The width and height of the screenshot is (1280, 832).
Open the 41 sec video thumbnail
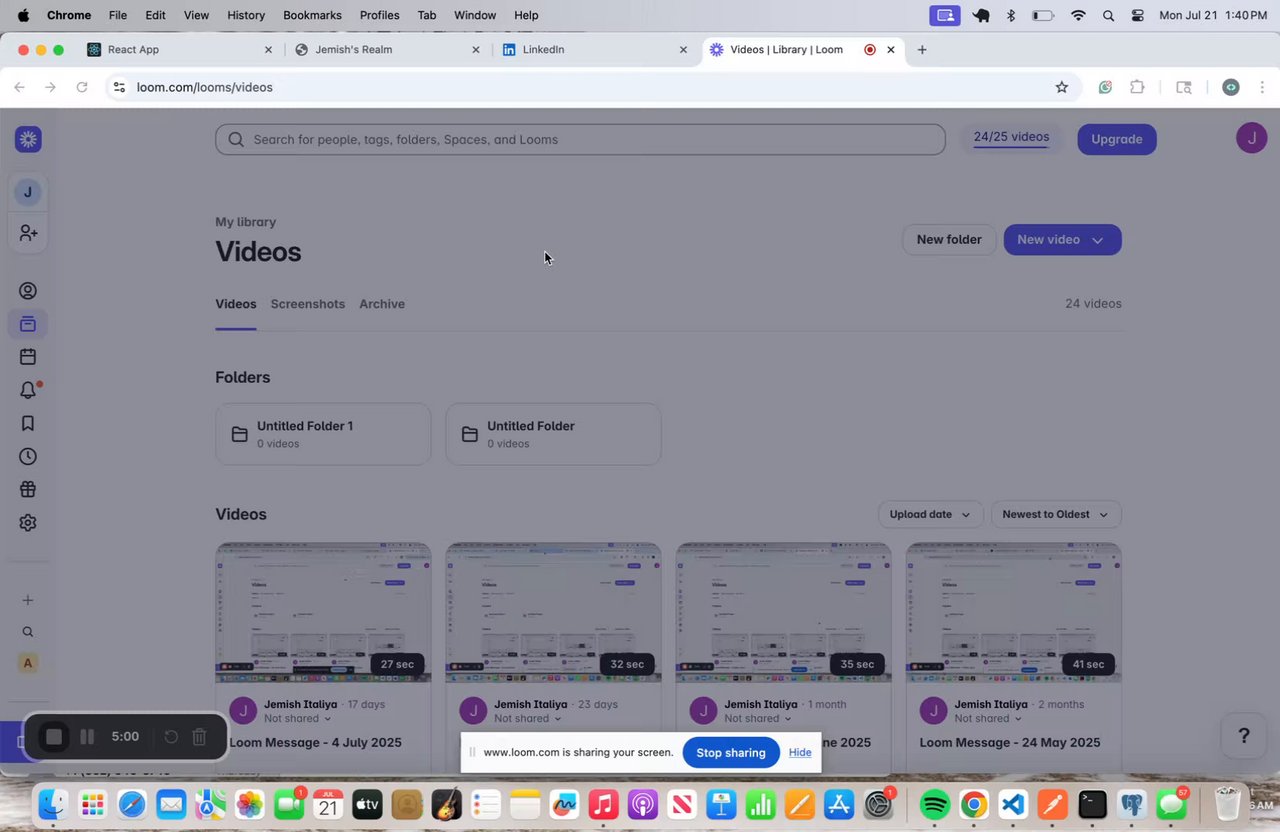pyautogui.click(x=1013, y=613)
